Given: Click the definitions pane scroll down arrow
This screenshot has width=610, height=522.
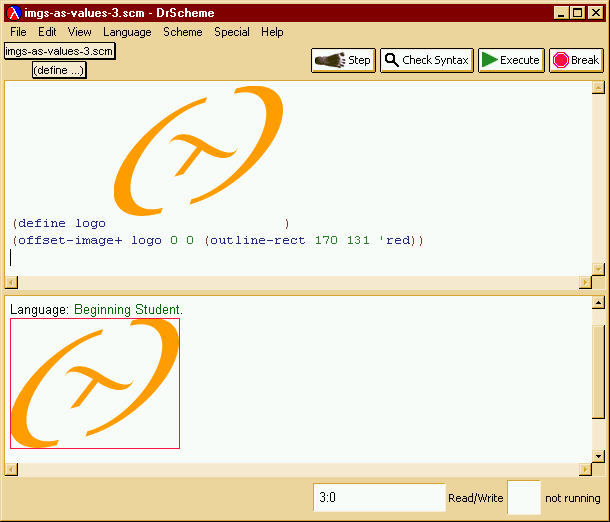Looking at the screenshot, I should [x=598, y=269].
